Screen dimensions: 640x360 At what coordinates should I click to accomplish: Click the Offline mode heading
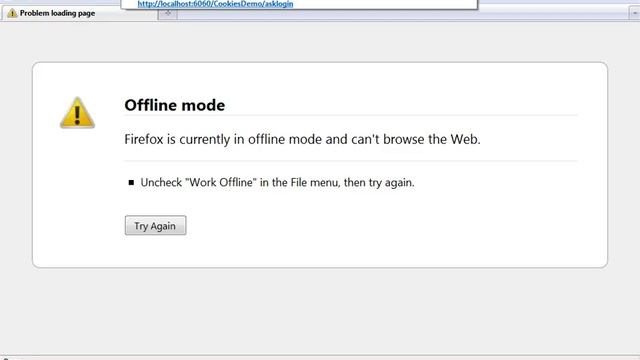(175, 105)
